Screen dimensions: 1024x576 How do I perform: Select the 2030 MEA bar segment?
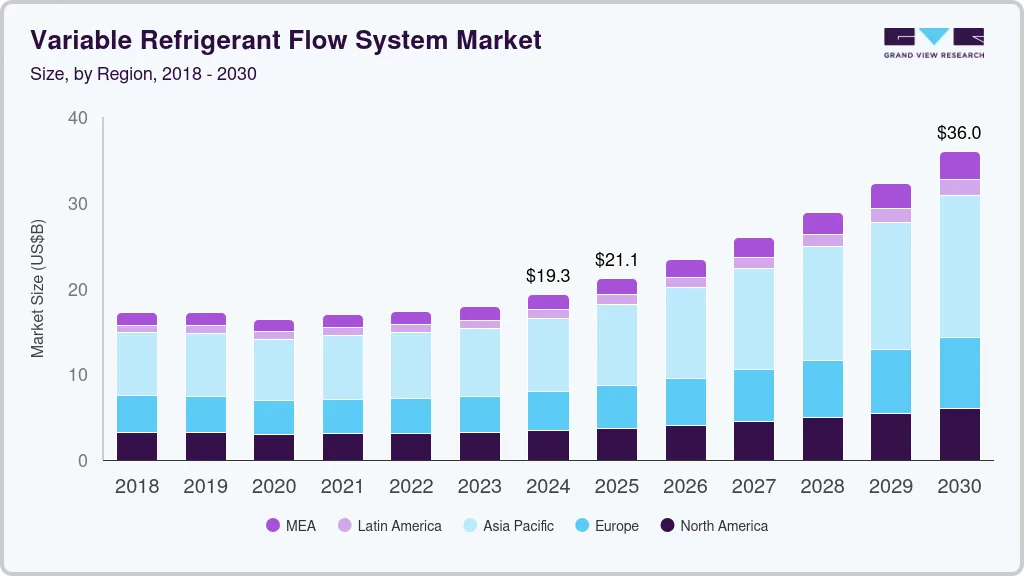pyautogui.click(x=959, y=165)
